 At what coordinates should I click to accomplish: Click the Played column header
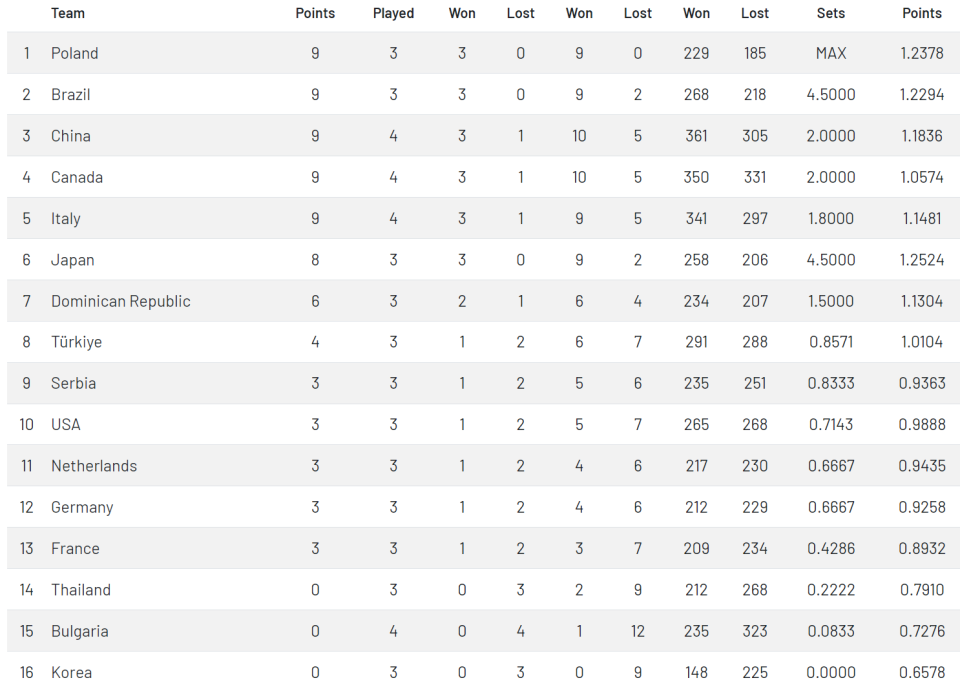pos(394,13)
